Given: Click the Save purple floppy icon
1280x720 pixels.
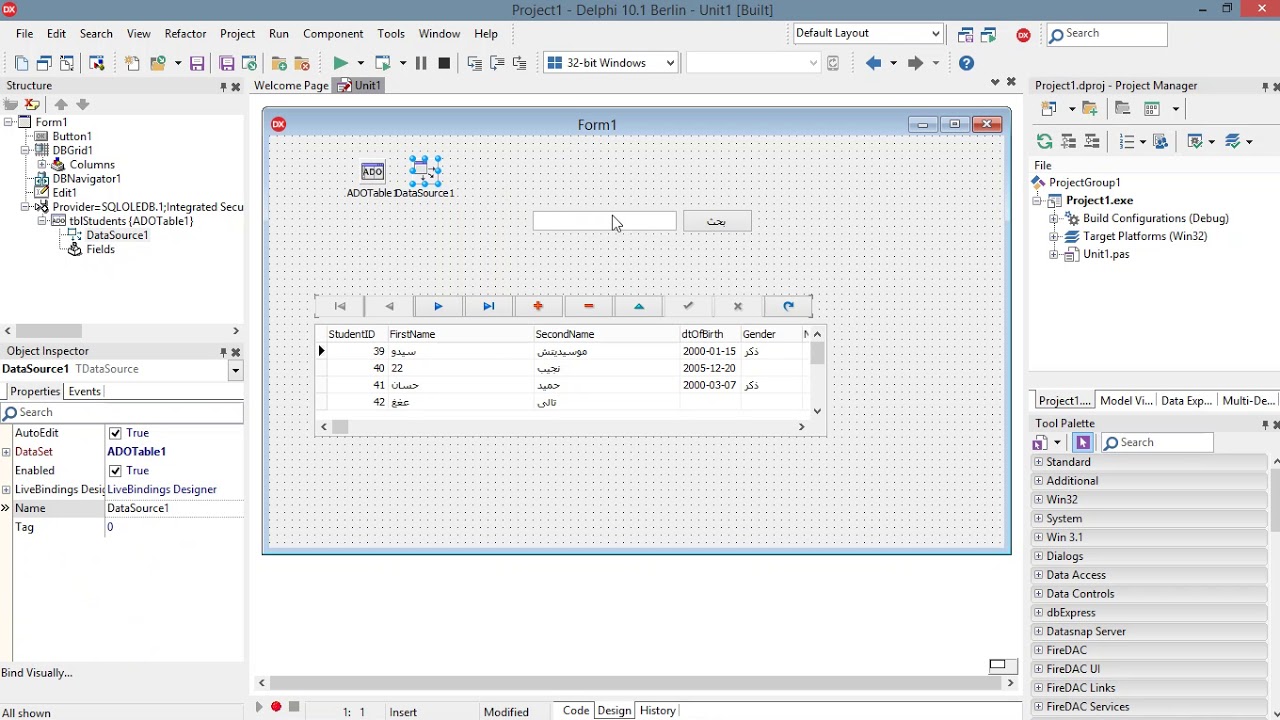Looking at the screenshot, I should [x=197, y=63].
